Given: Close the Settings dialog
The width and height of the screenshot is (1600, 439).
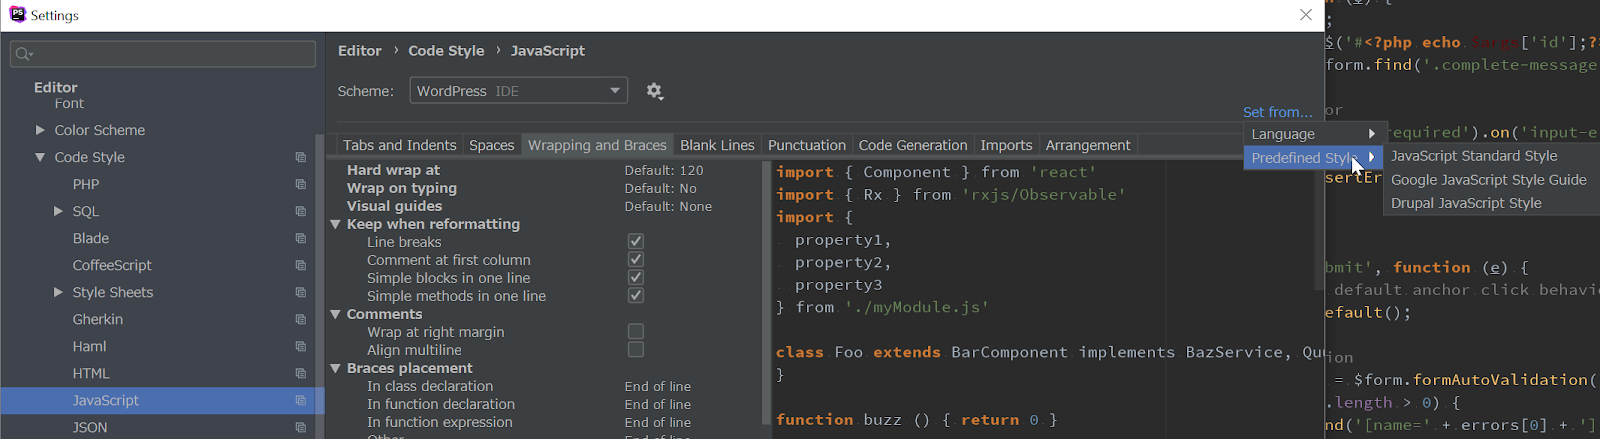Looking at the screenshot, I should (1306, 15).
